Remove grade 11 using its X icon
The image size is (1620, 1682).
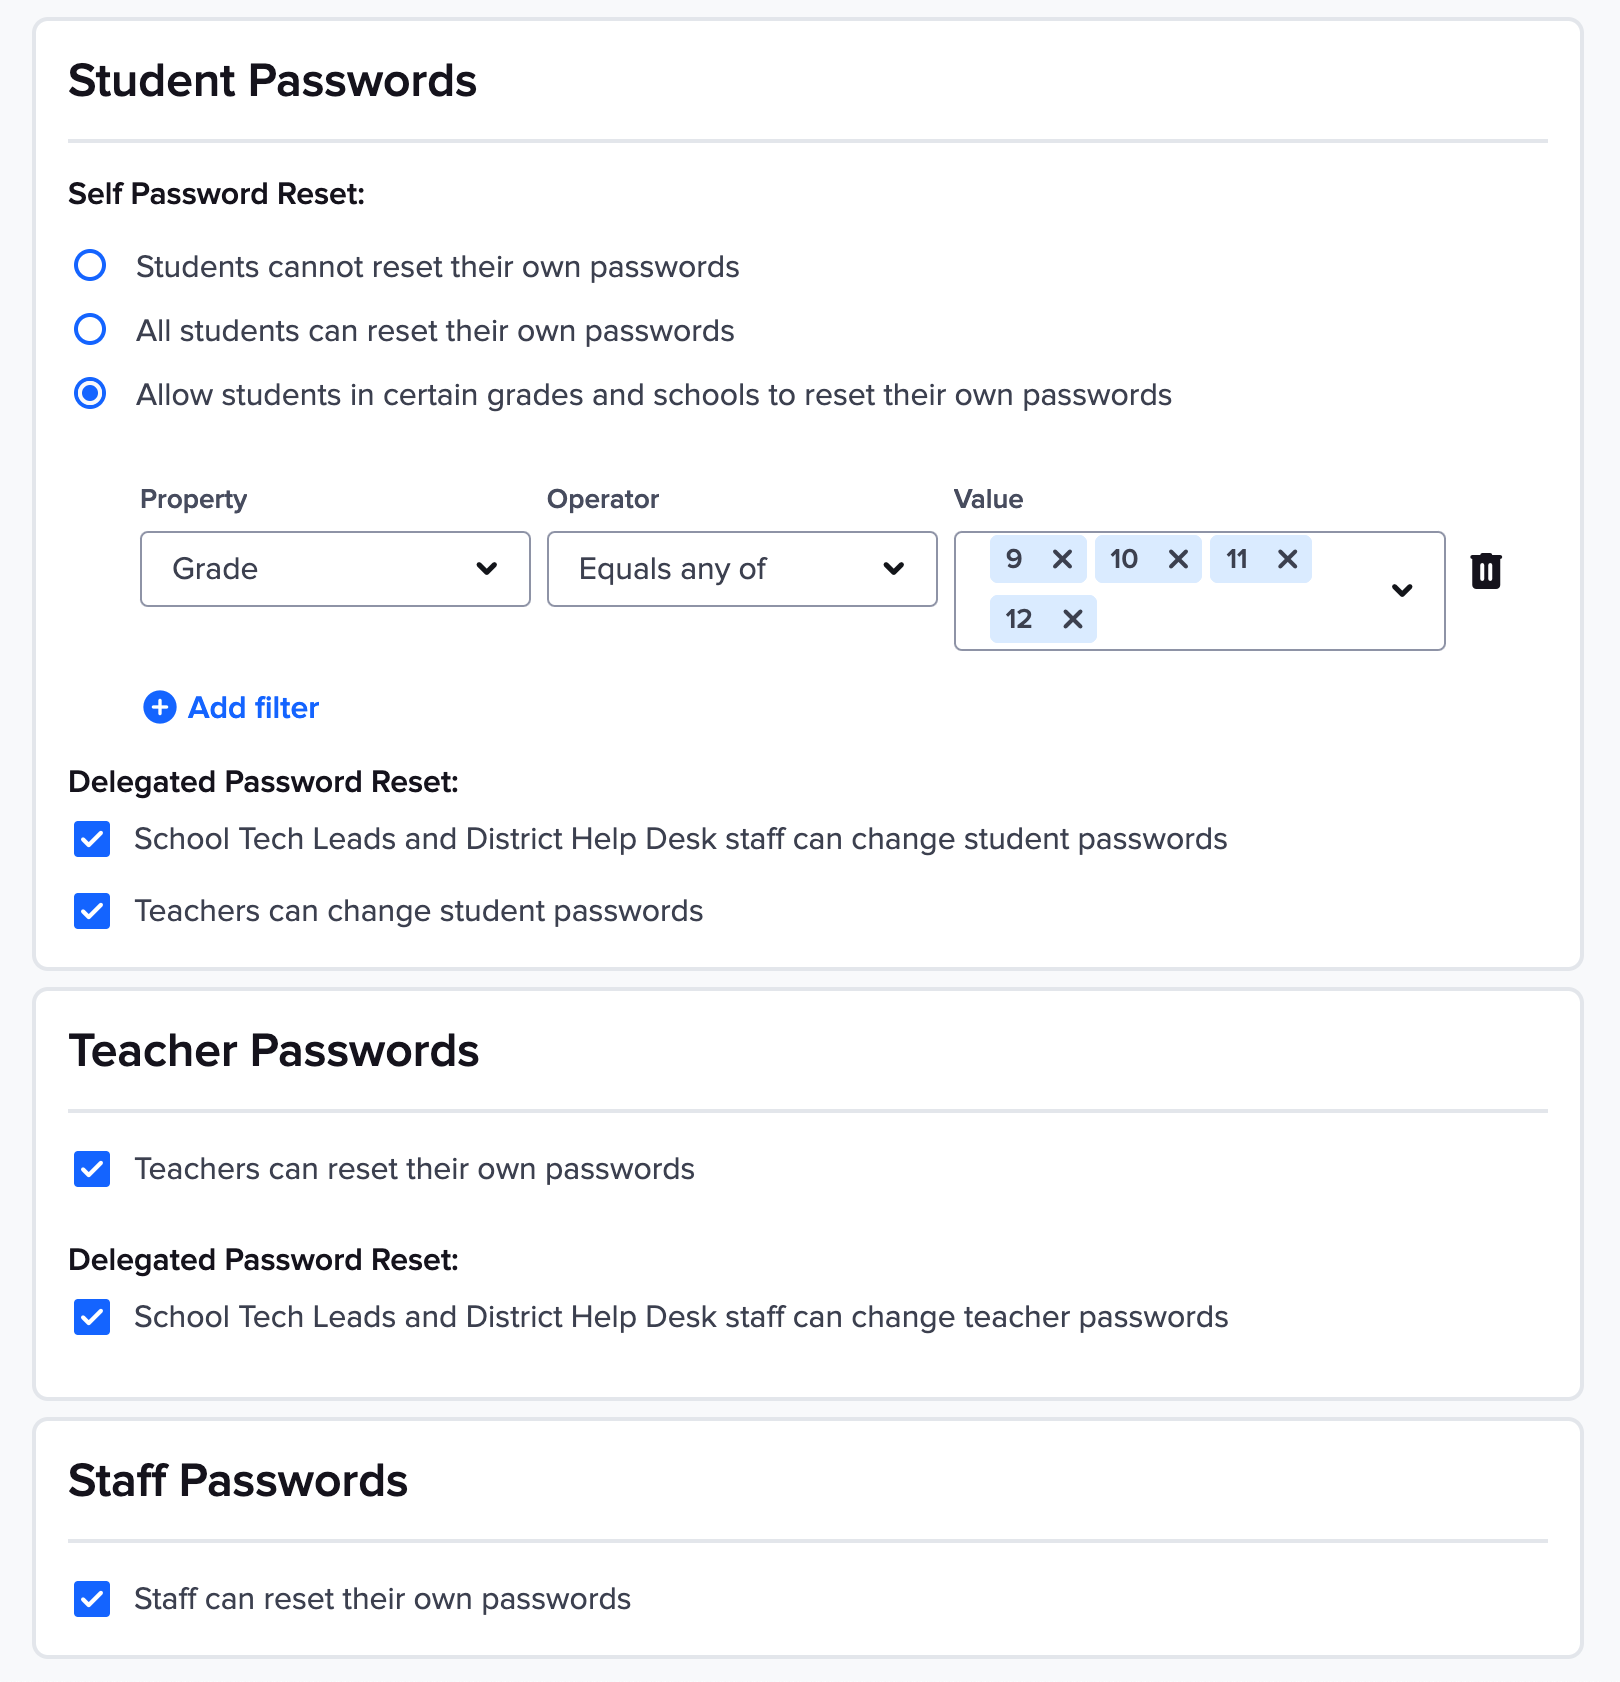[1288, 559]
